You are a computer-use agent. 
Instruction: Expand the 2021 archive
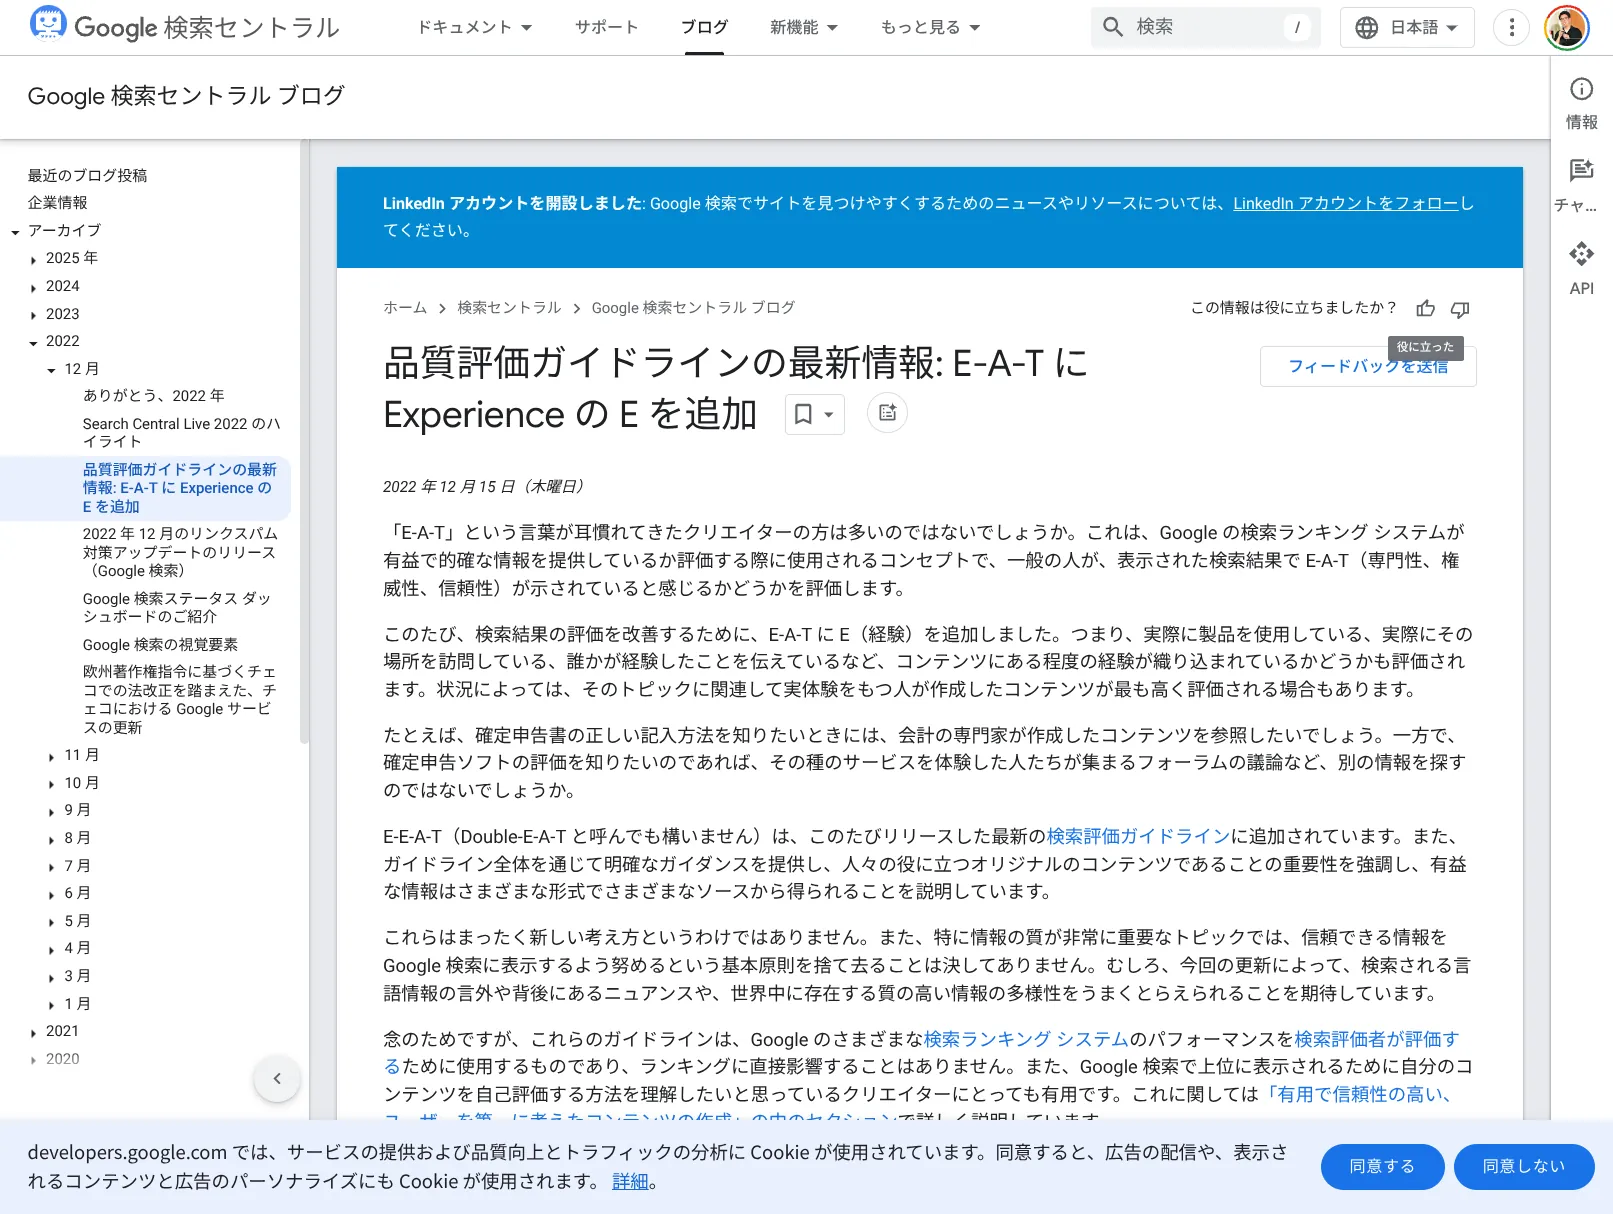click(x=34, y=1032)
